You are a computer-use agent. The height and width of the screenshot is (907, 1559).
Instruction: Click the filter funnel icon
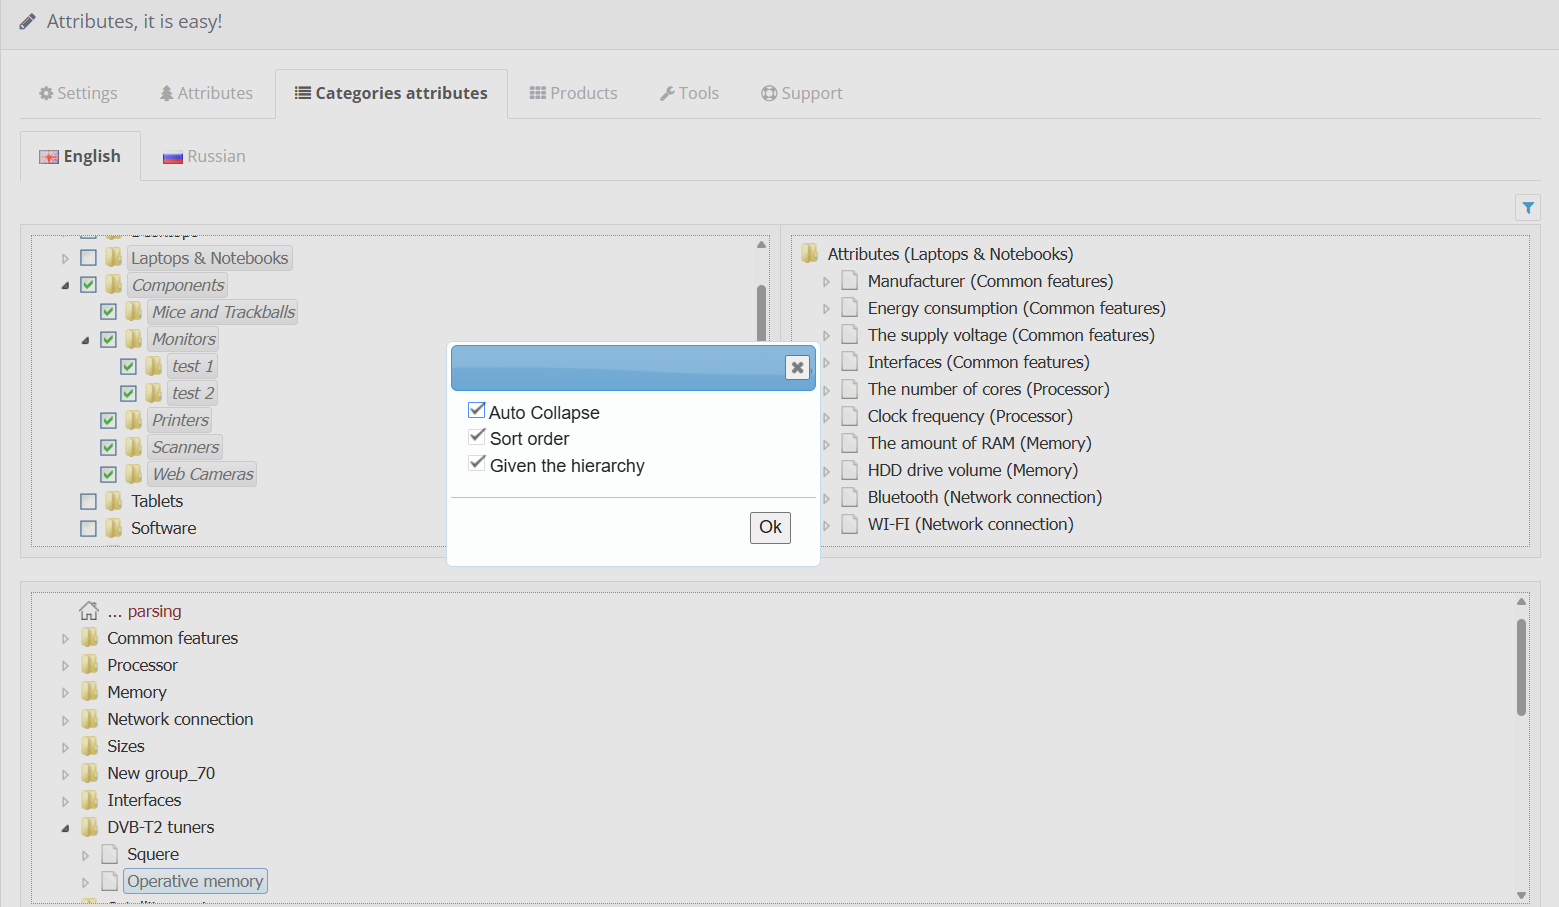coord(1527,208)
